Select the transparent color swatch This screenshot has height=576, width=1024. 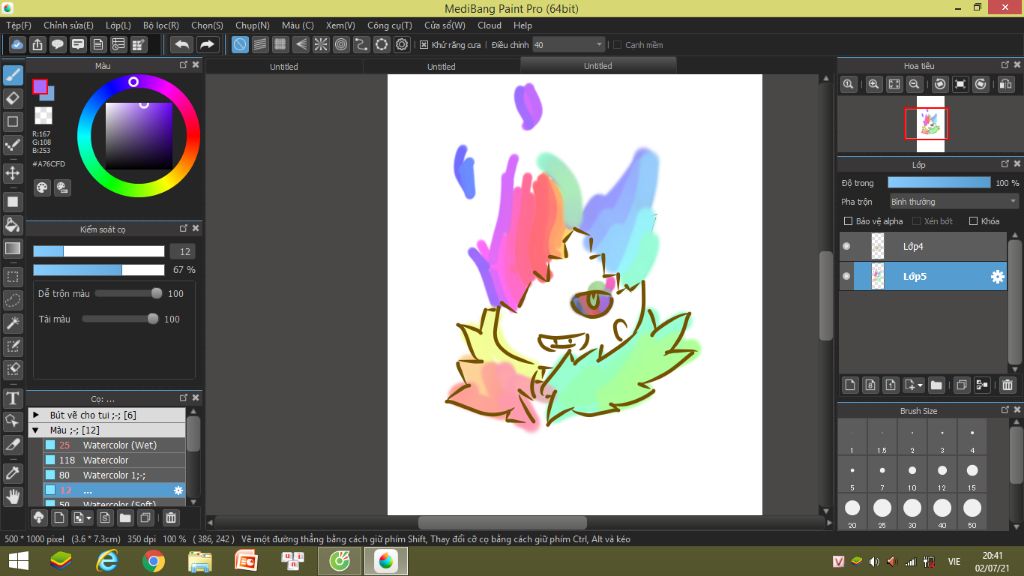point(43,116)
